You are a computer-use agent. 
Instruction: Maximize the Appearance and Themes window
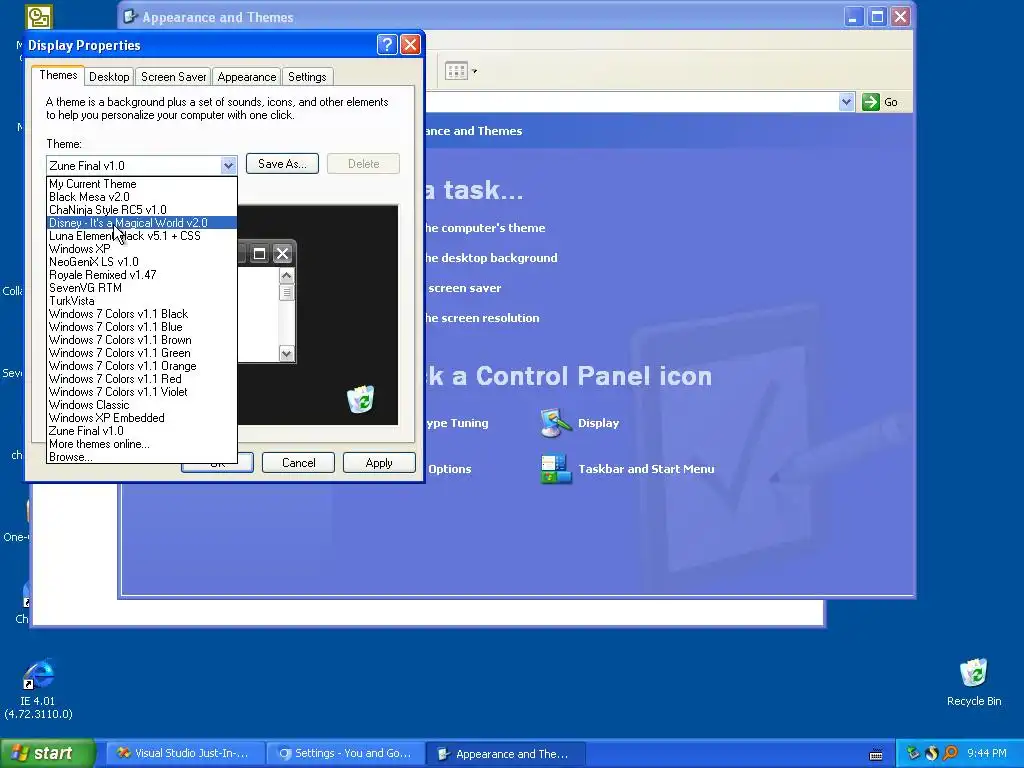click(877, 16)
